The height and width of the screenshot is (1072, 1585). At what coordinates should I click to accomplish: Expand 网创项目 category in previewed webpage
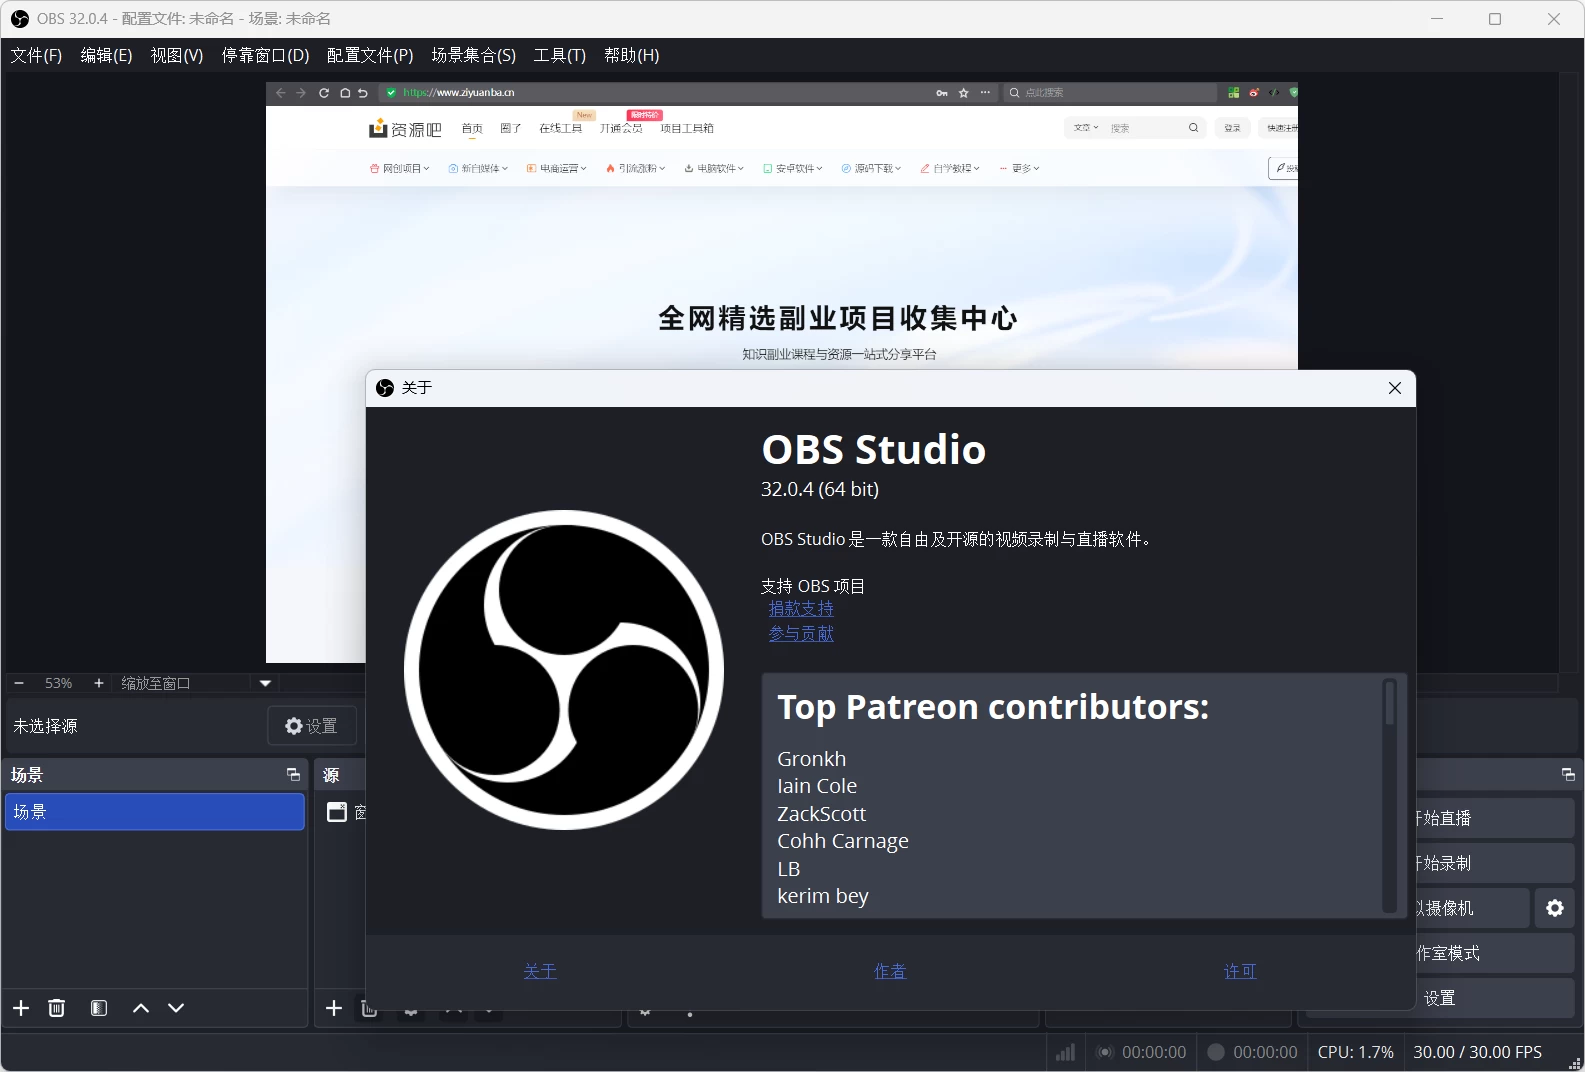(400, 169)
